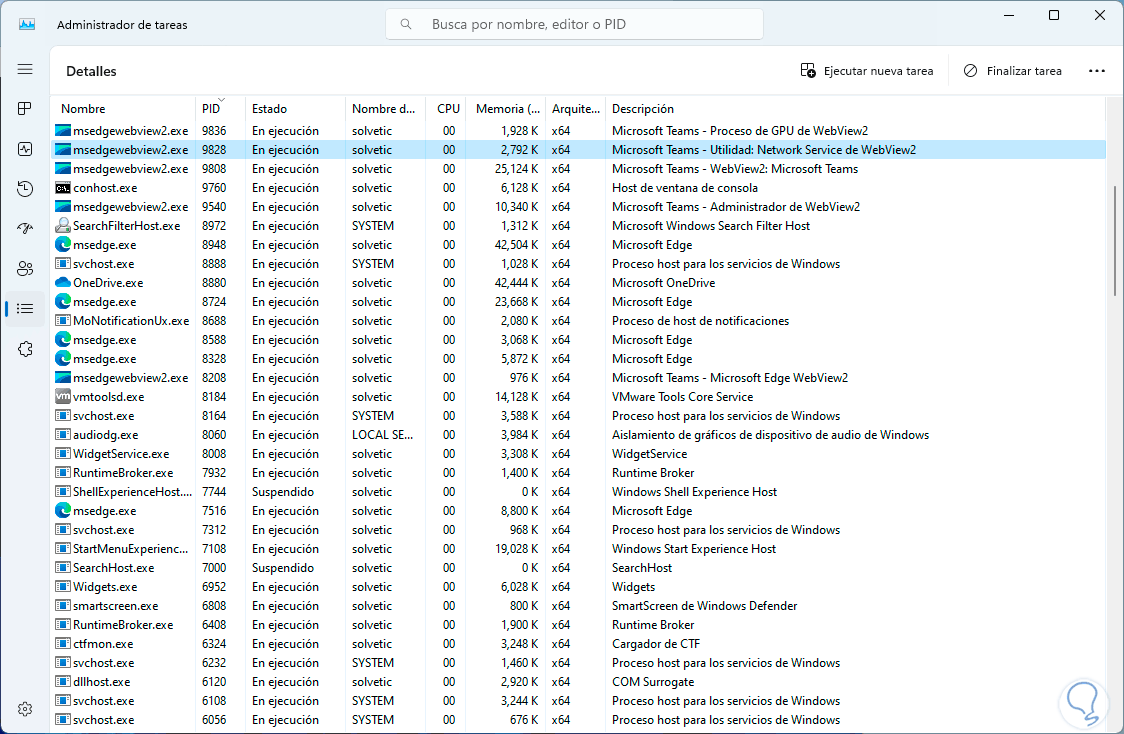Click the conhost.exe console icon
The height and width of the screenshot is (734, 1124).
coord(63,188)
